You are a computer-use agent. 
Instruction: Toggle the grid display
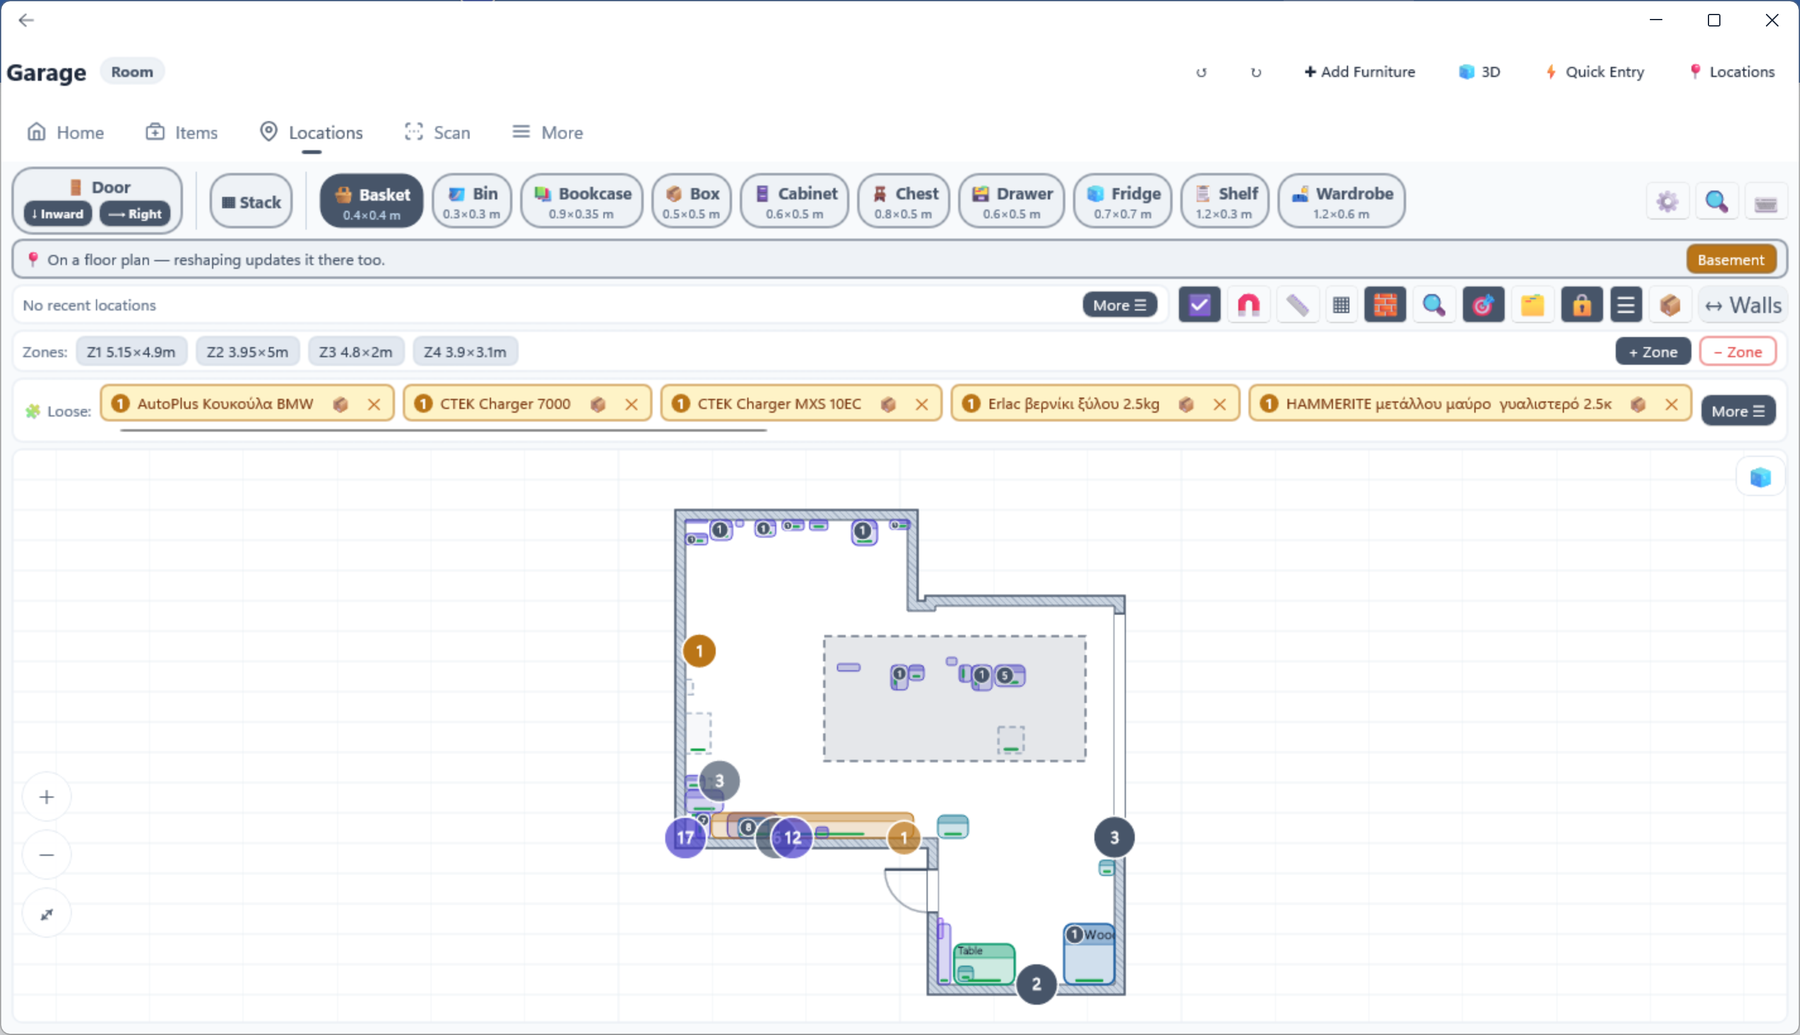click(x=1341, y=305)
